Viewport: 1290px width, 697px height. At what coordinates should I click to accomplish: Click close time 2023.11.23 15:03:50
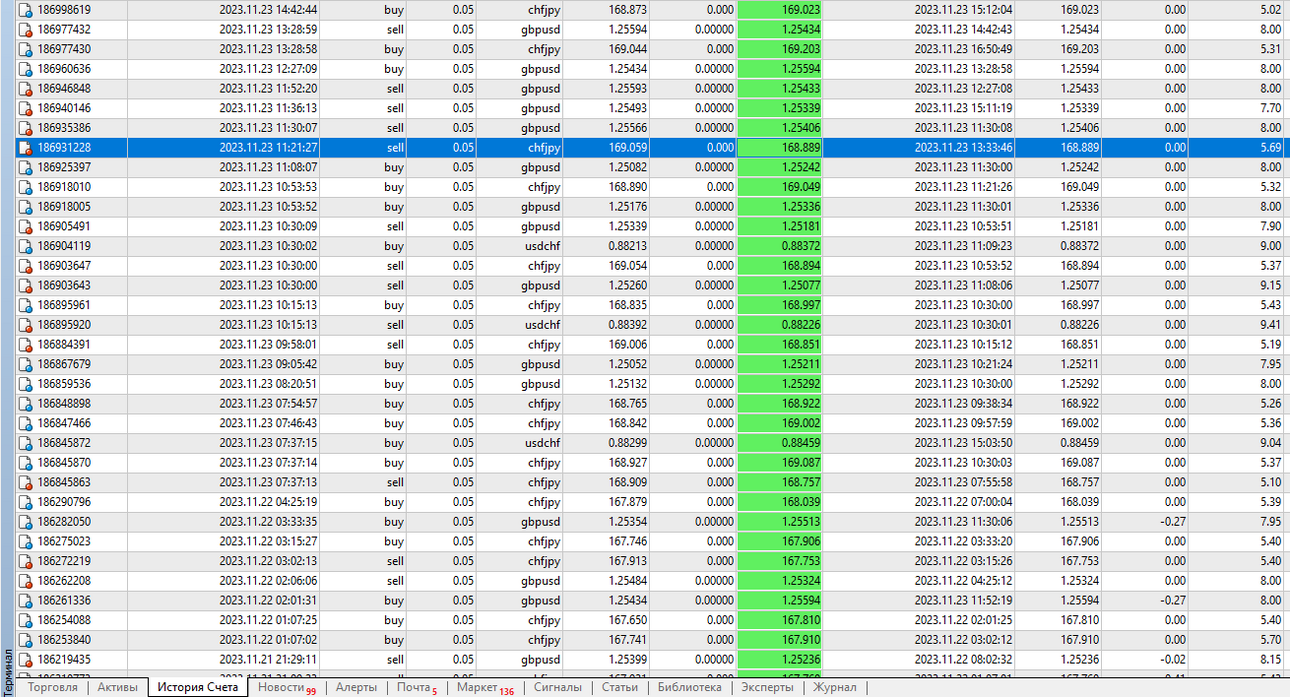(x=963, y=442)
